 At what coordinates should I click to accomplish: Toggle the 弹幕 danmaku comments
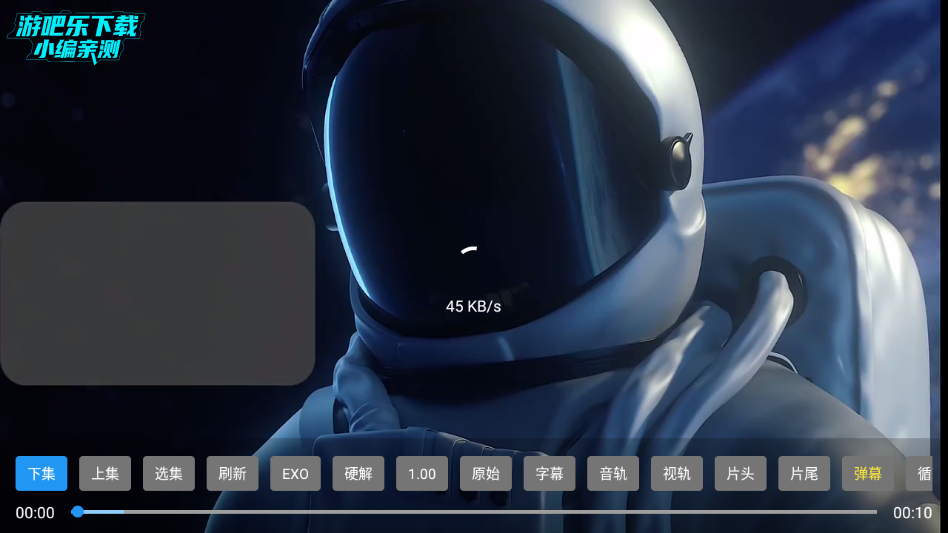tap(868, 473)
